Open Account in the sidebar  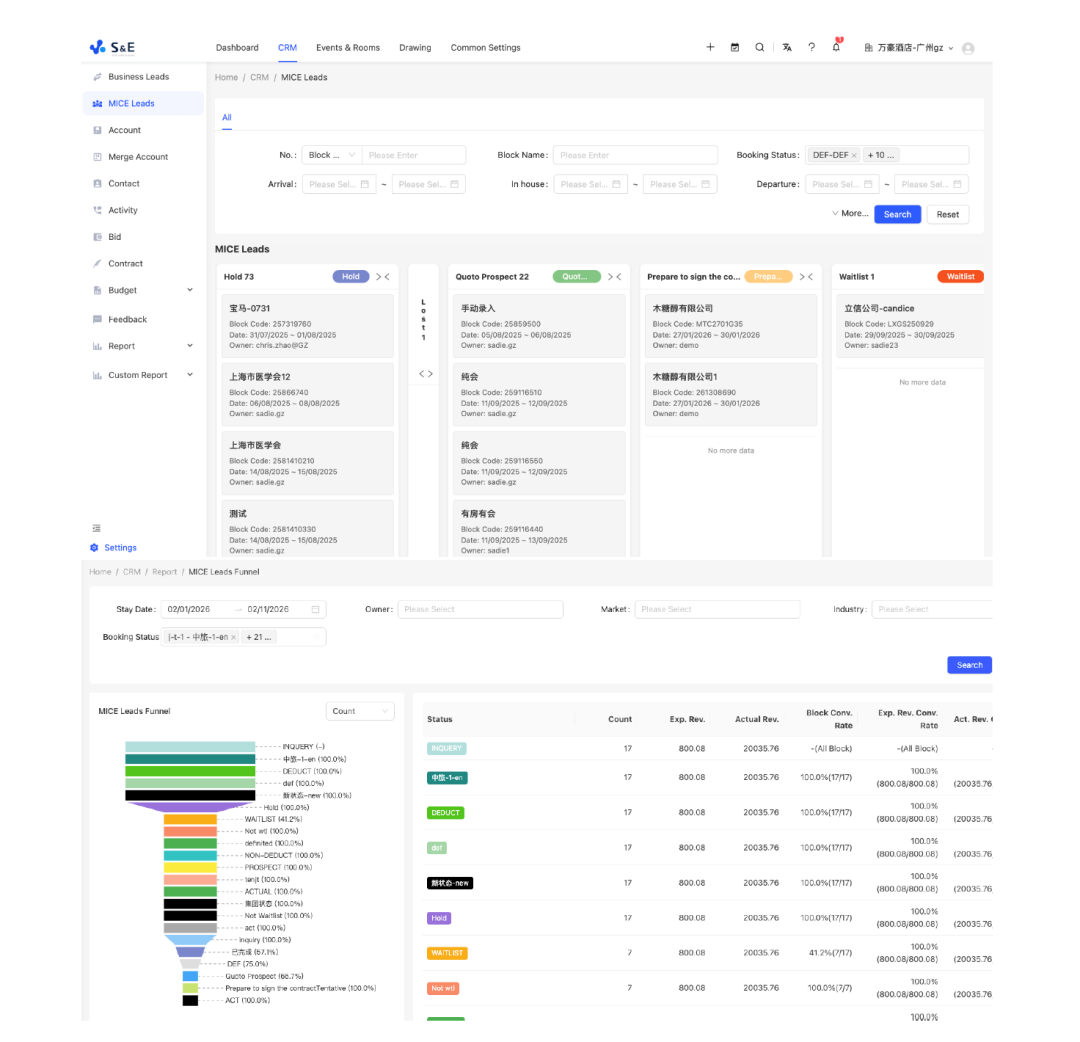pyautogui.click(x=143, y=130)
